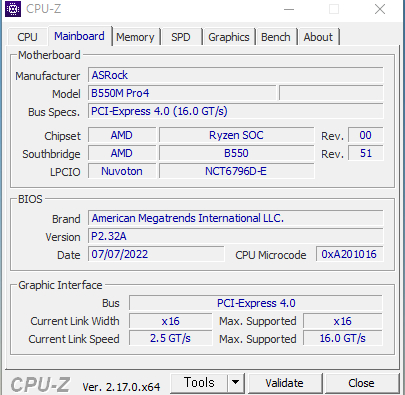Click Bus Specs value PCI-Express 4.0 (16.0 GT/s)

236,111
